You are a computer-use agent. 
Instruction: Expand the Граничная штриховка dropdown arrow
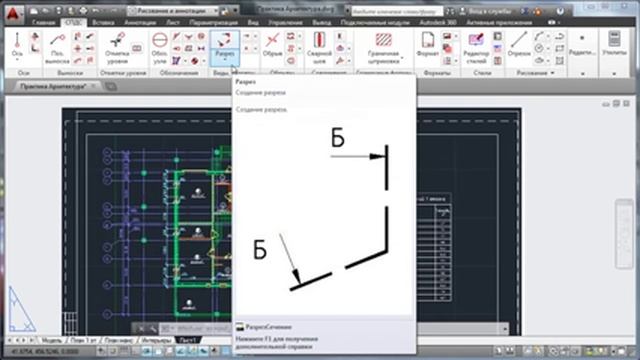(402, 58)
